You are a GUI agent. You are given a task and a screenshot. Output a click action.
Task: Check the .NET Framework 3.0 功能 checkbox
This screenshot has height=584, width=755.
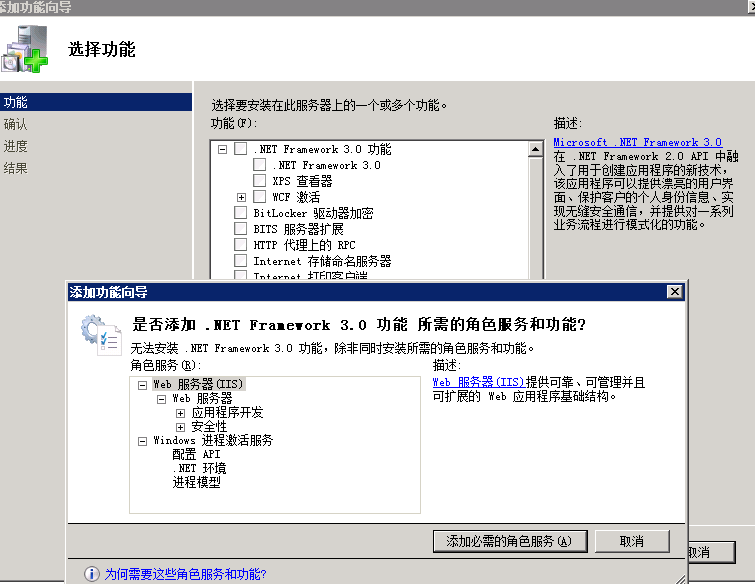pyautogui.click(x=240, y=149)
